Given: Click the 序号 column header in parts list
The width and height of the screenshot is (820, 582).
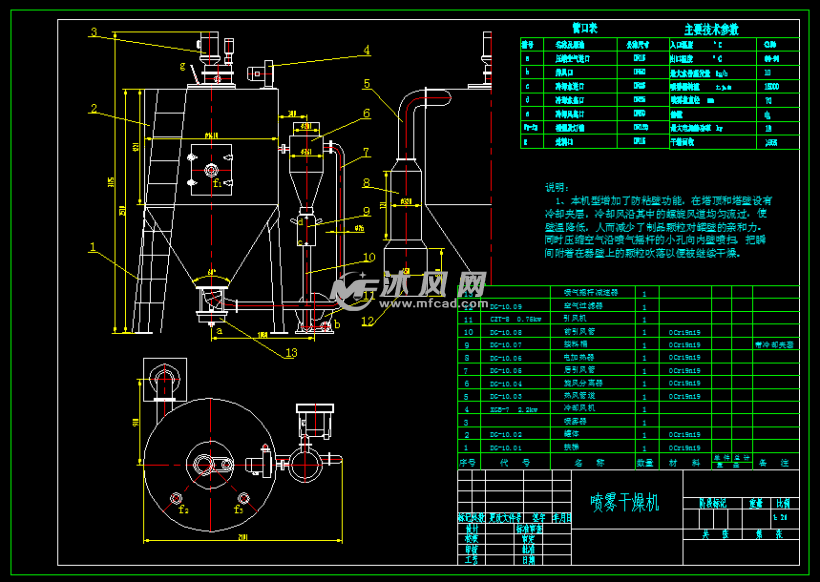Looking at the screenshot, I should point(467,463).
